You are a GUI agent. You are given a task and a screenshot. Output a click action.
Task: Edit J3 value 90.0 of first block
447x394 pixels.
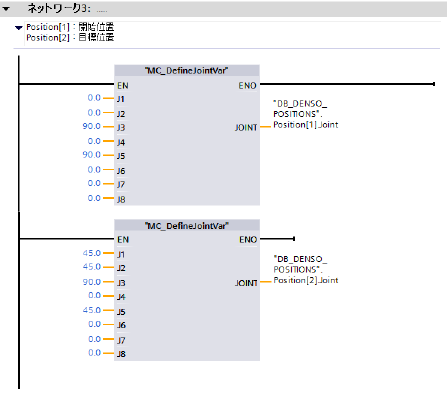92,126
